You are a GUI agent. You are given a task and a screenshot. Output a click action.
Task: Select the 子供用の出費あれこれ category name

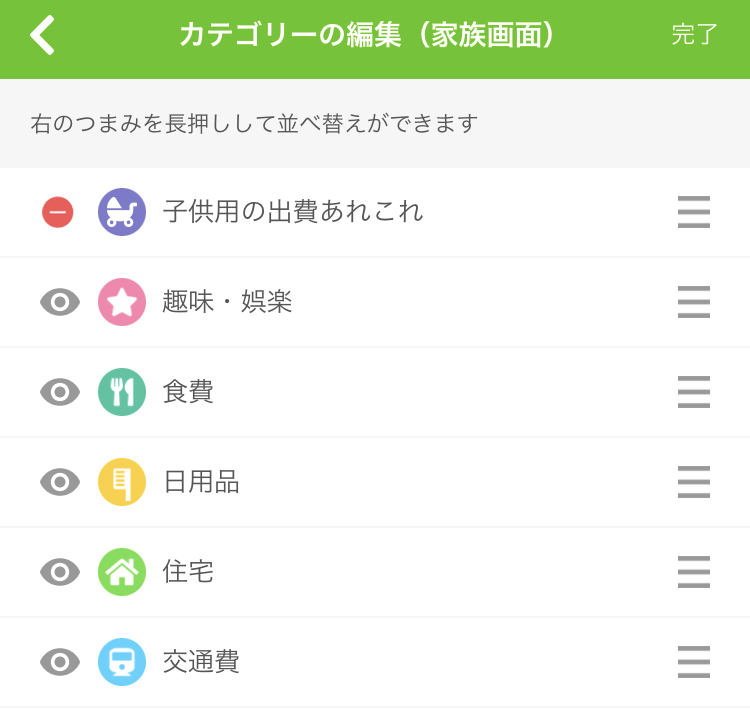pos(293,211)
